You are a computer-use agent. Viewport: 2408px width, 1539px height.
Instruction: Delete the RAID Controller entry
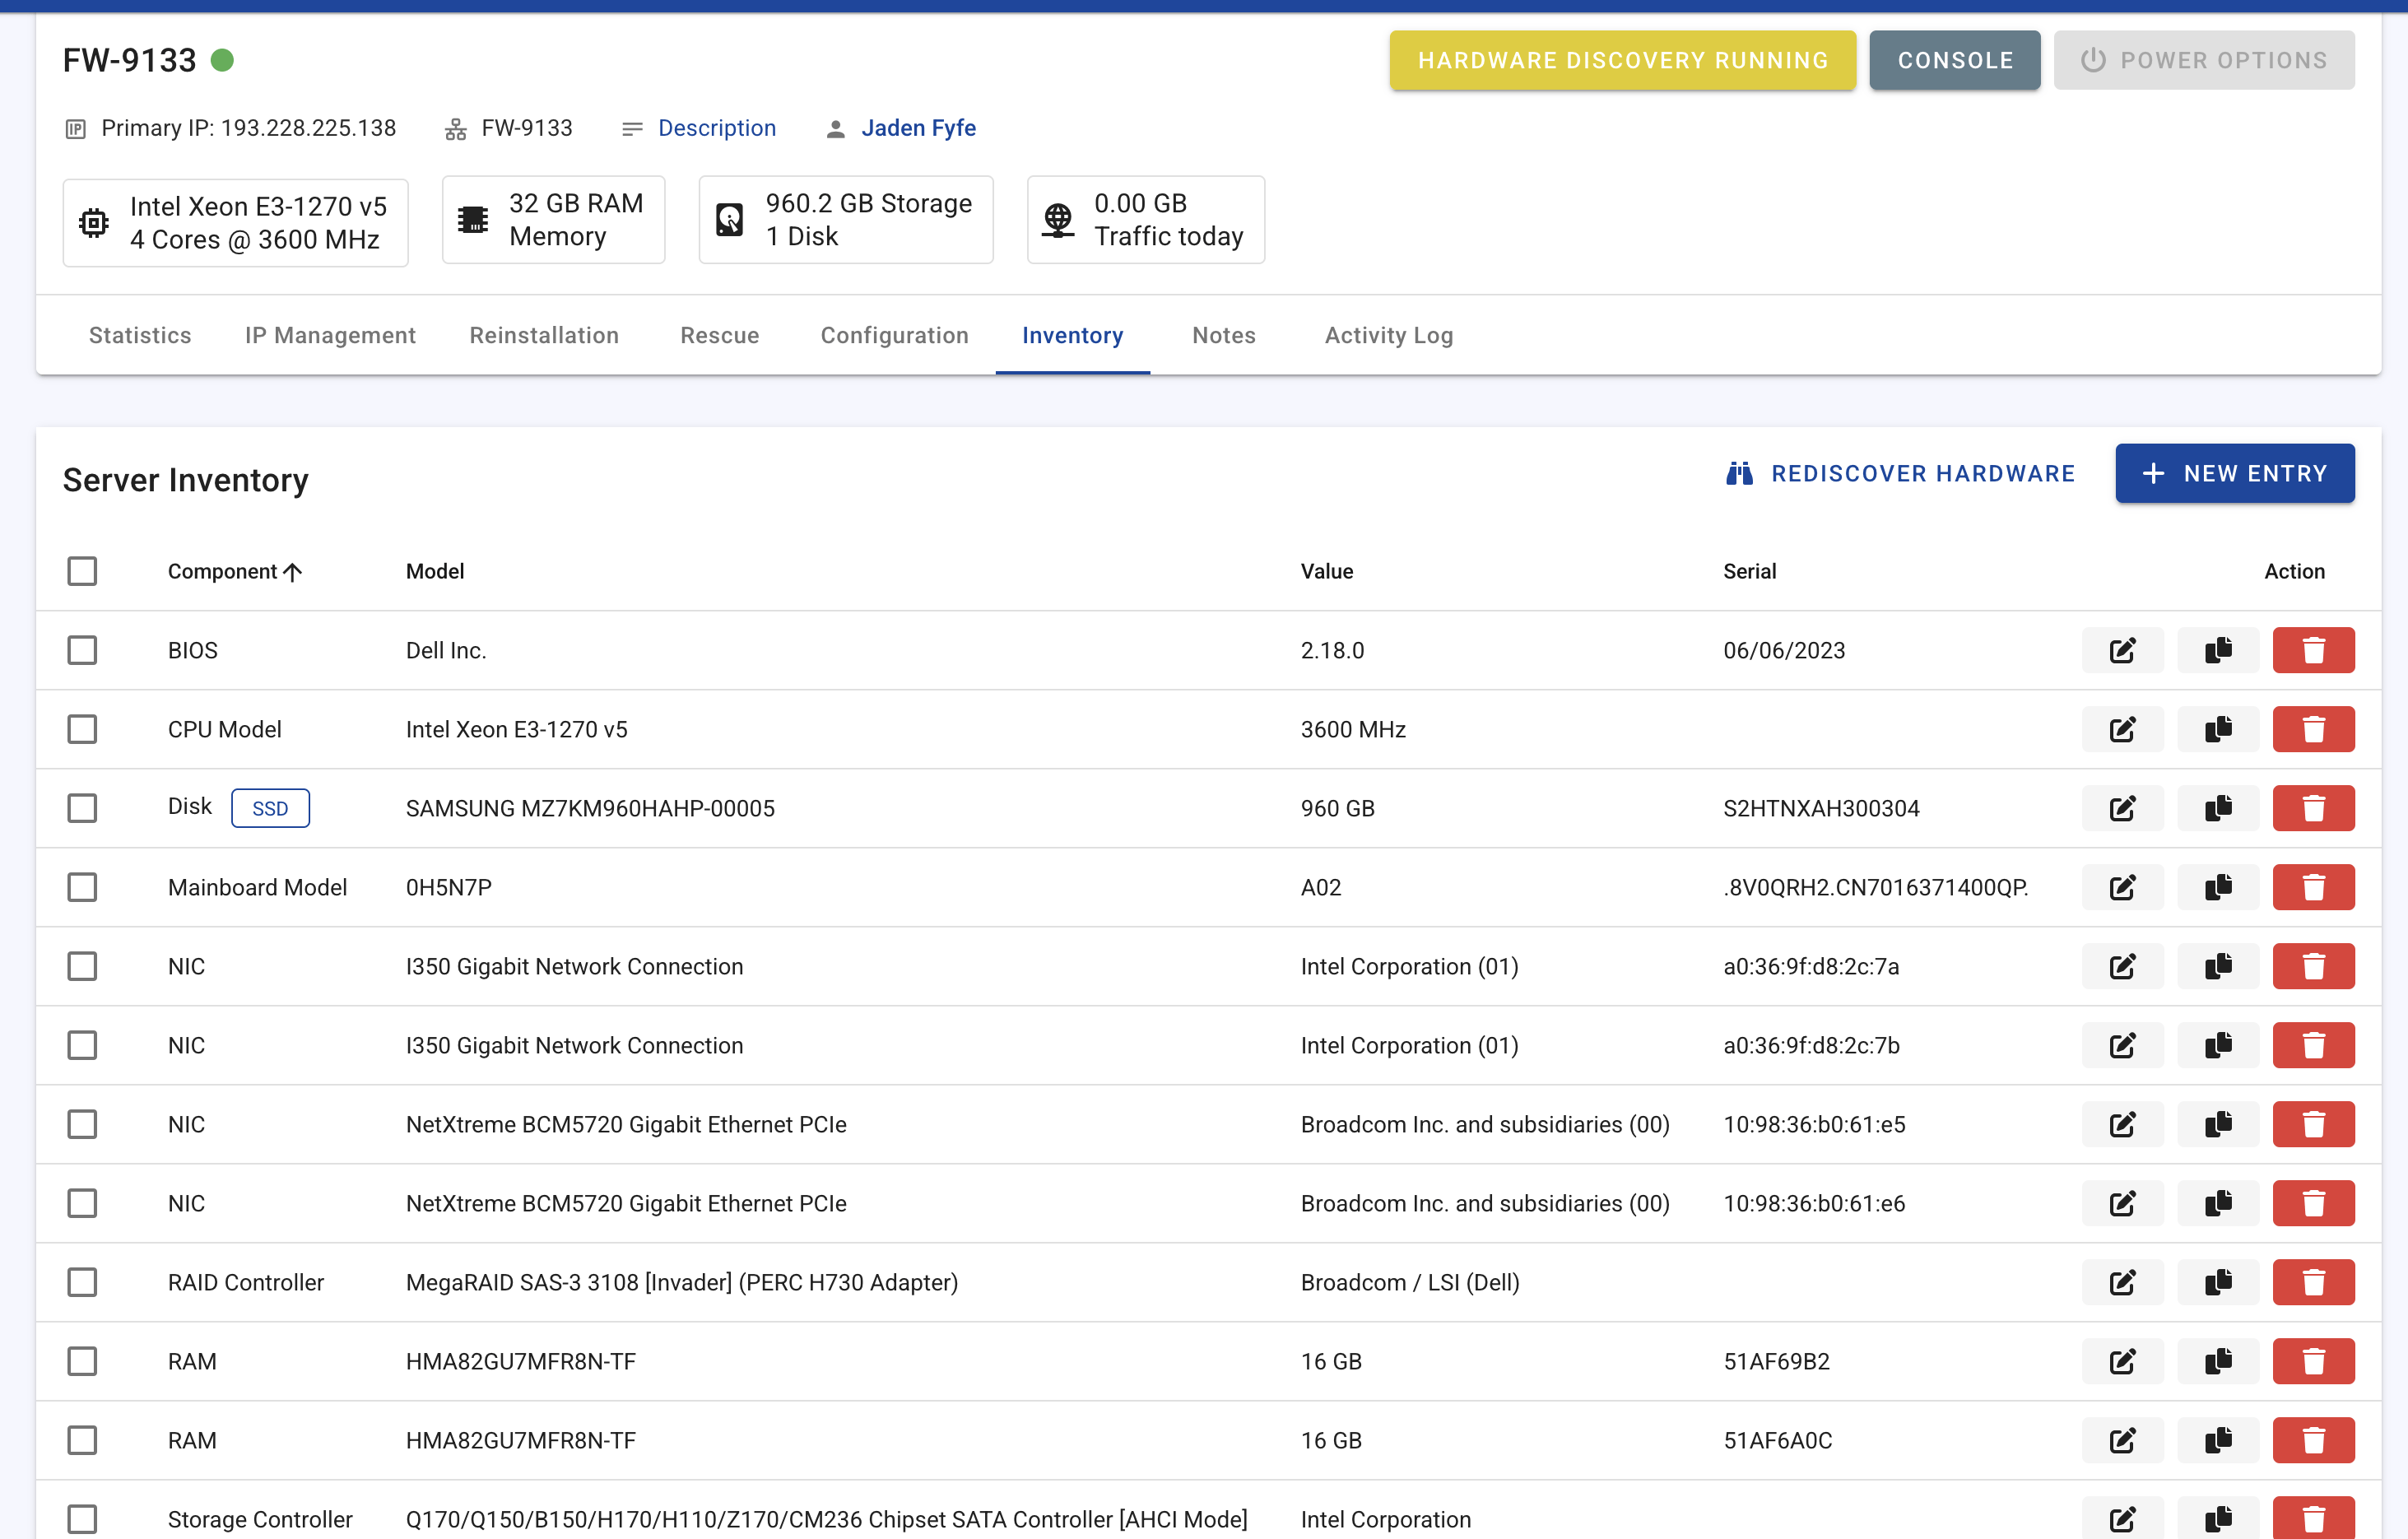click(x=2313, y=1282)
